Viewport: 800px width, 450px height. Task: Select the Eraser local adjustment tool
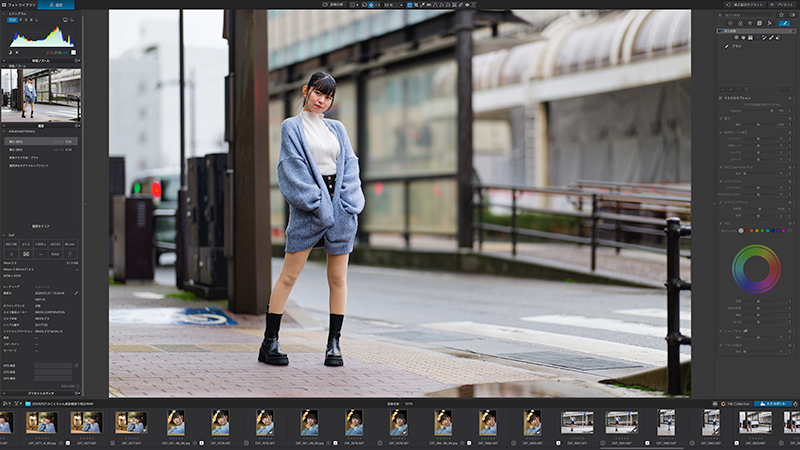[778, 38]
